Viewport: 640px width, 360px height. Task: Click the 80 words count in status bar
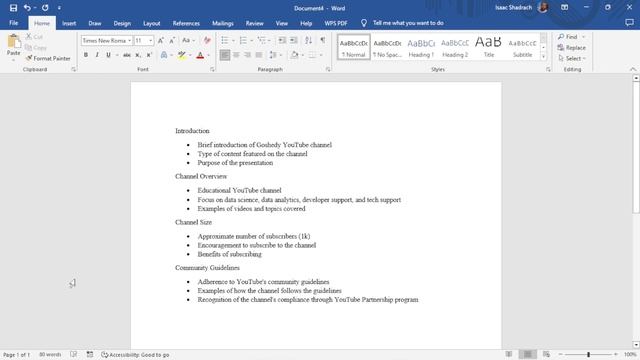point(50,355)
